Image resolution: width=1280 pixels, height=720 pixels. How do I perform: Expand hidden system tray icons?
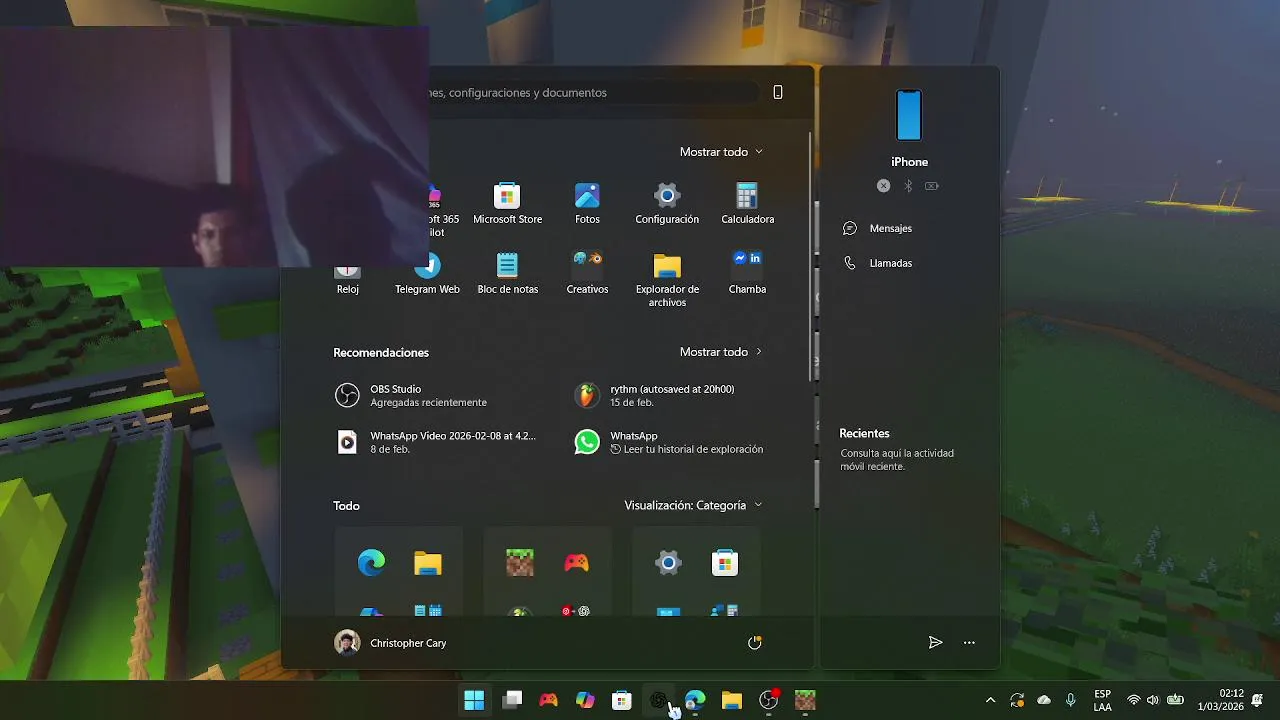pos(990,700)
